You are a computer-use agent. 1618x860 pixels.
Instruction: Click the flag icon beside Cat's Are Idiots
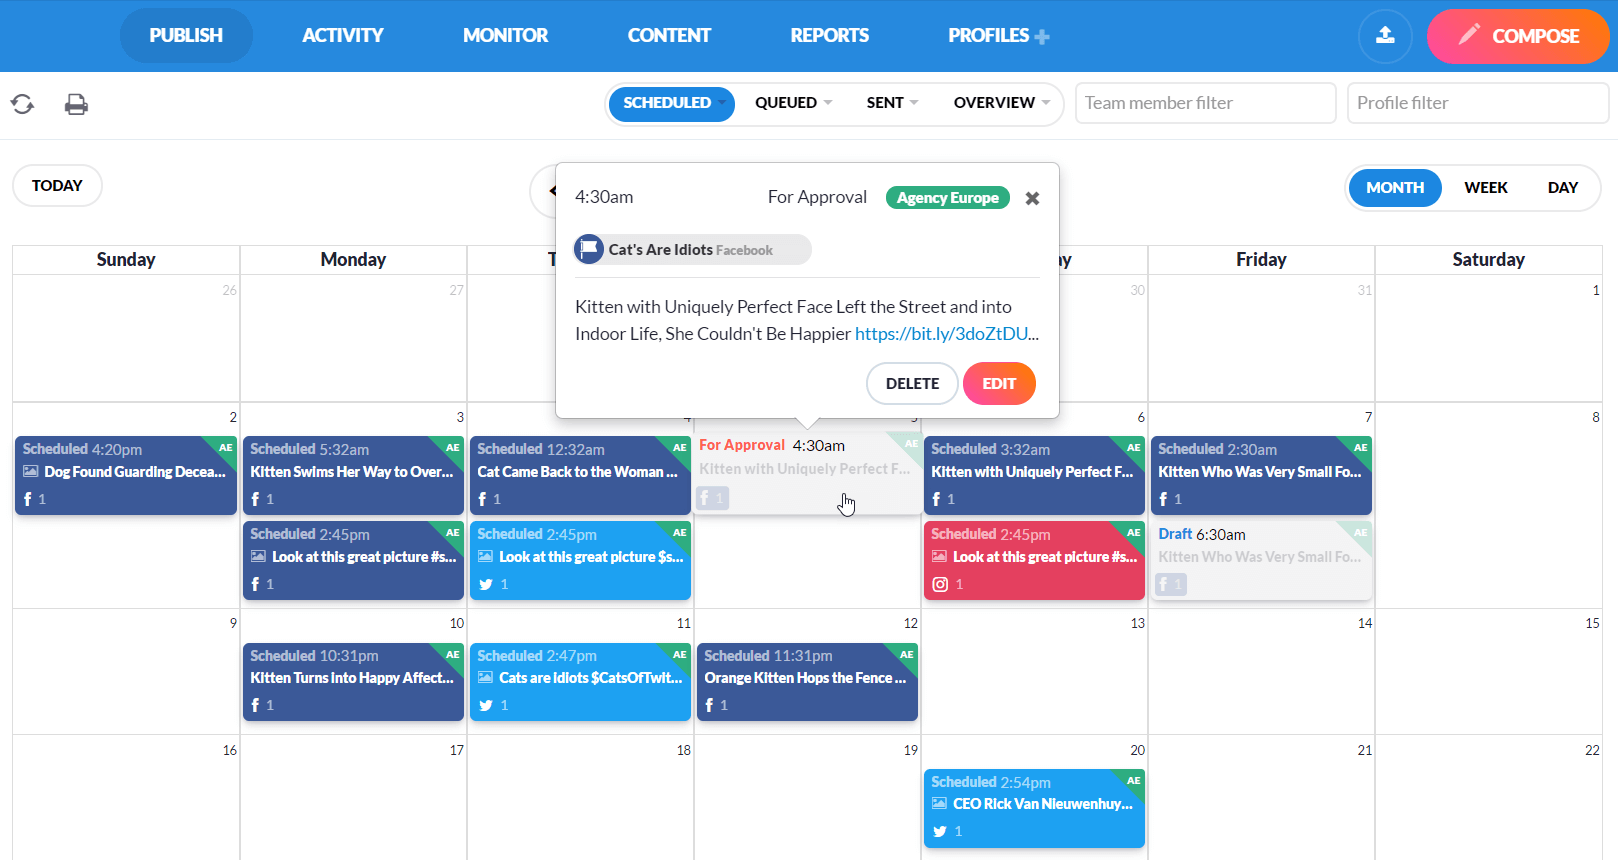589,249
